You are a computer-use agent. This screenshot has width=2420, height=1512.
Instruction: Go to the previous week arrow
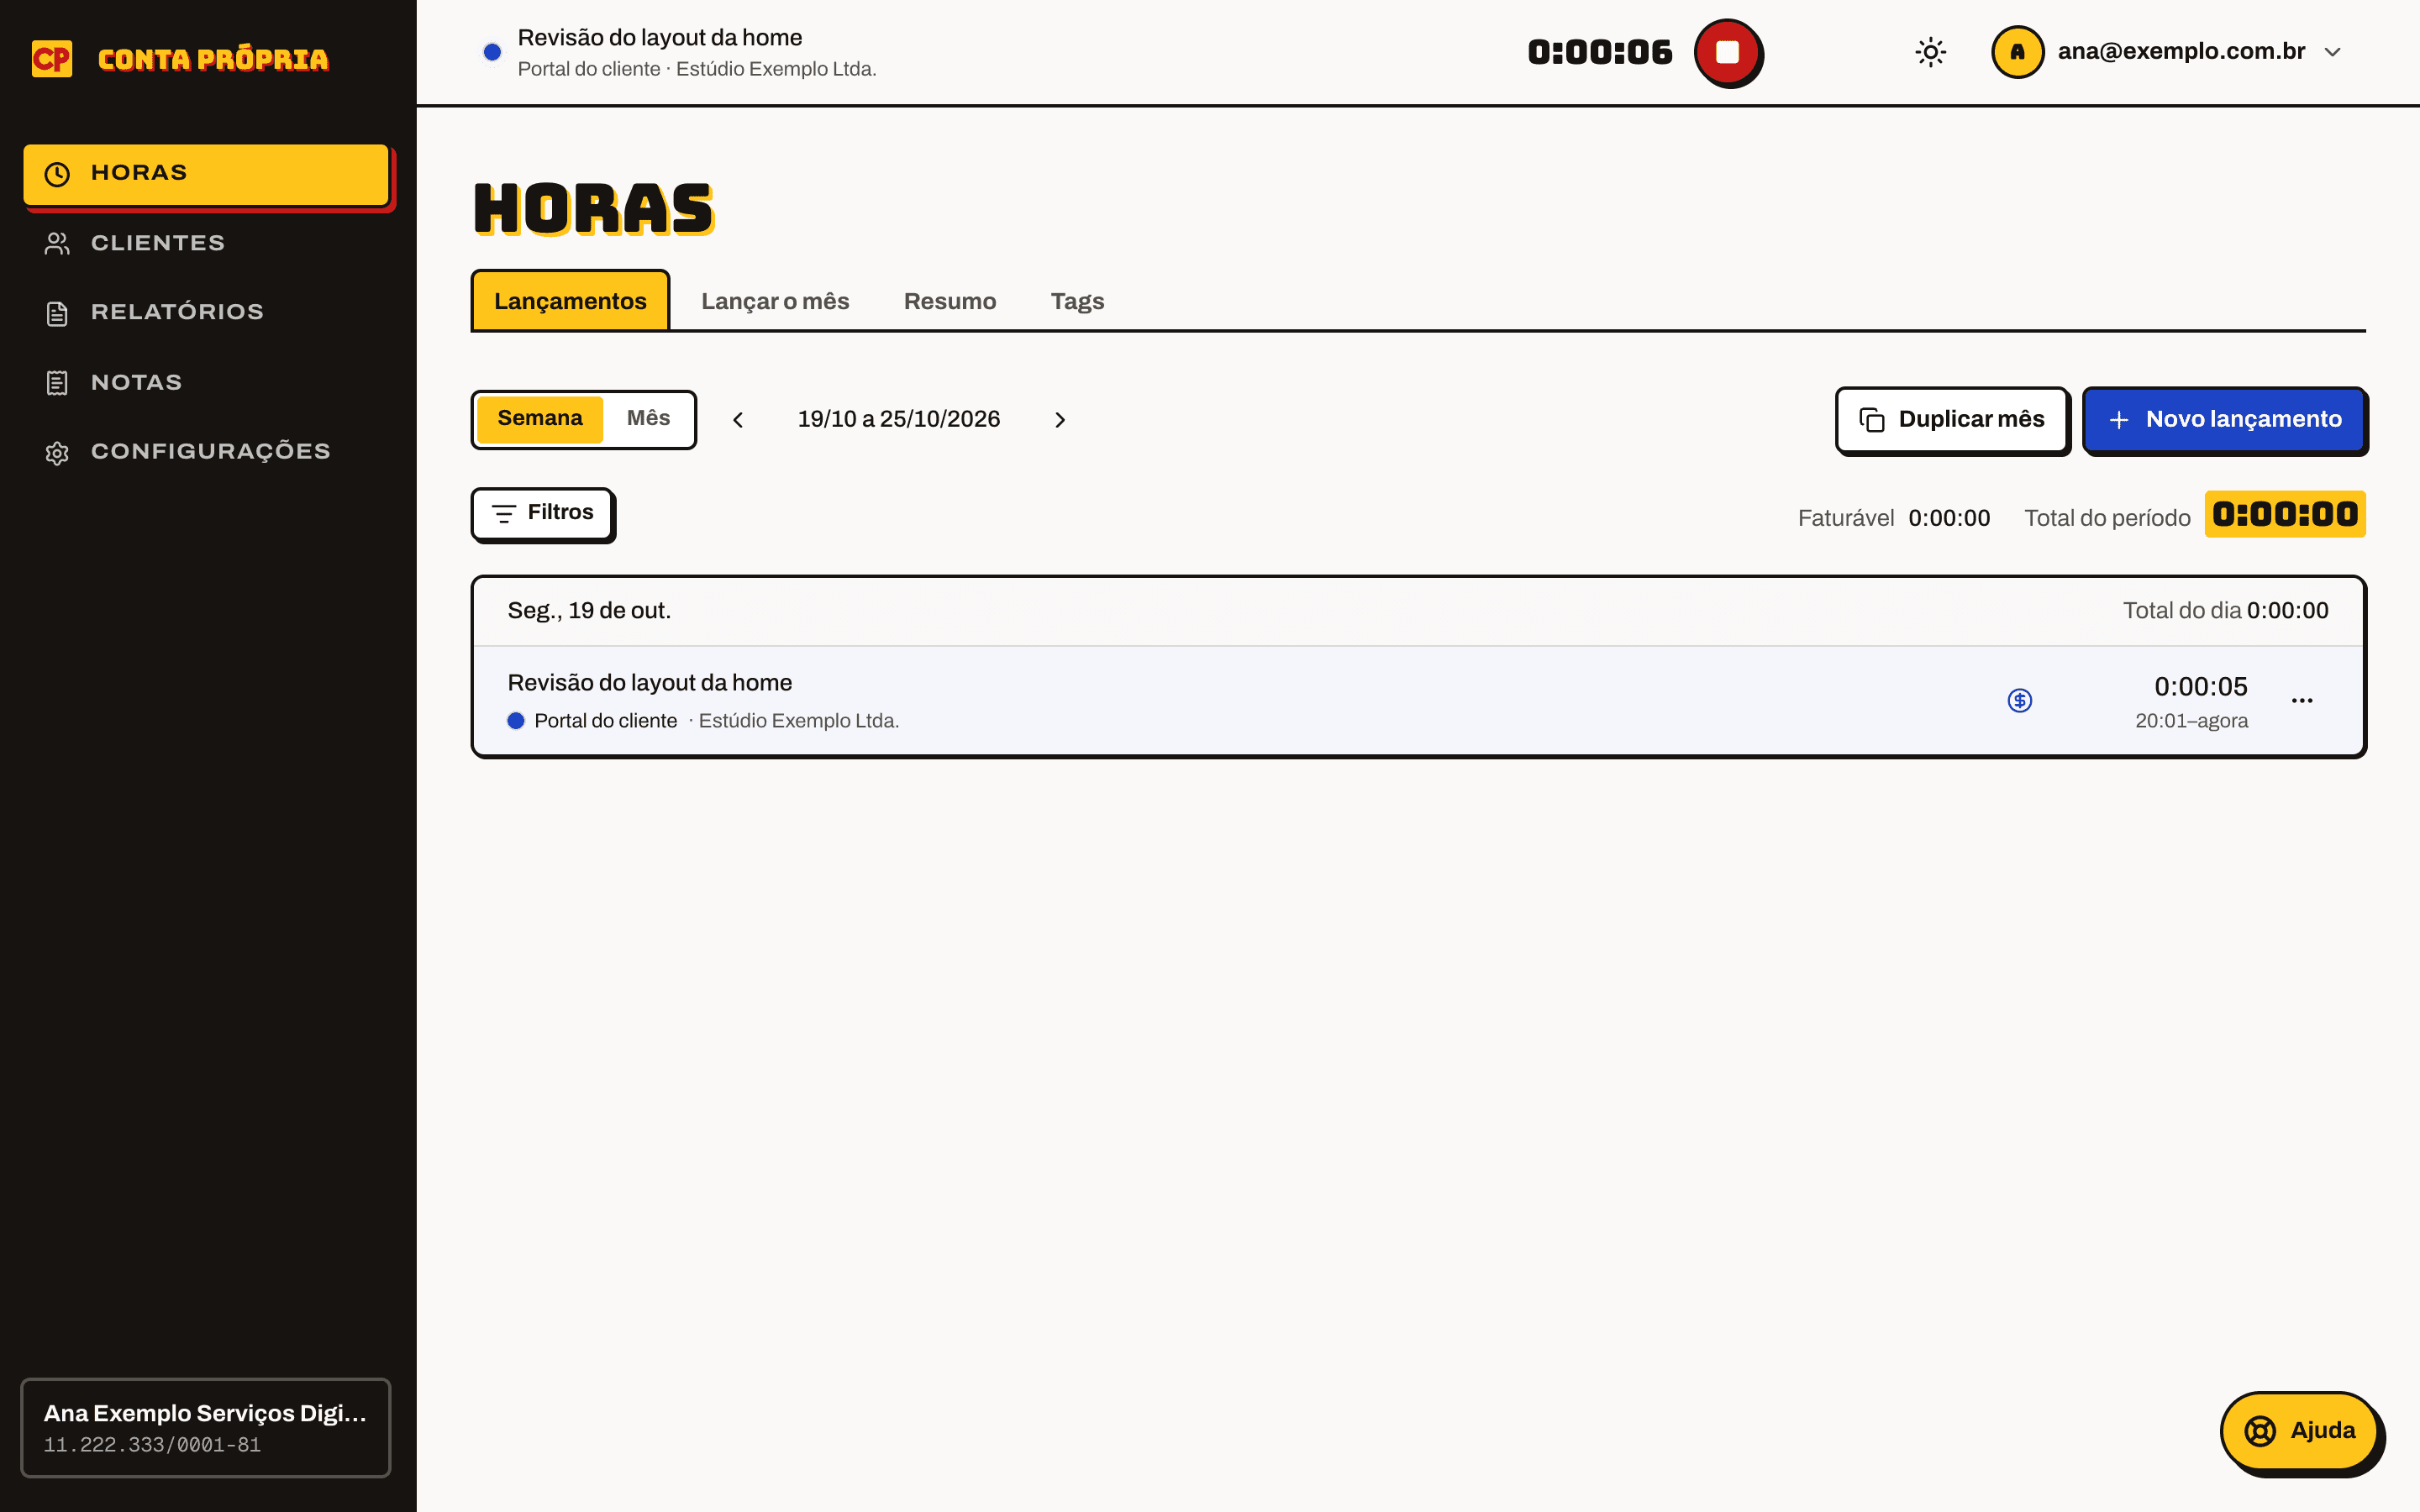(x=738, y=420)
